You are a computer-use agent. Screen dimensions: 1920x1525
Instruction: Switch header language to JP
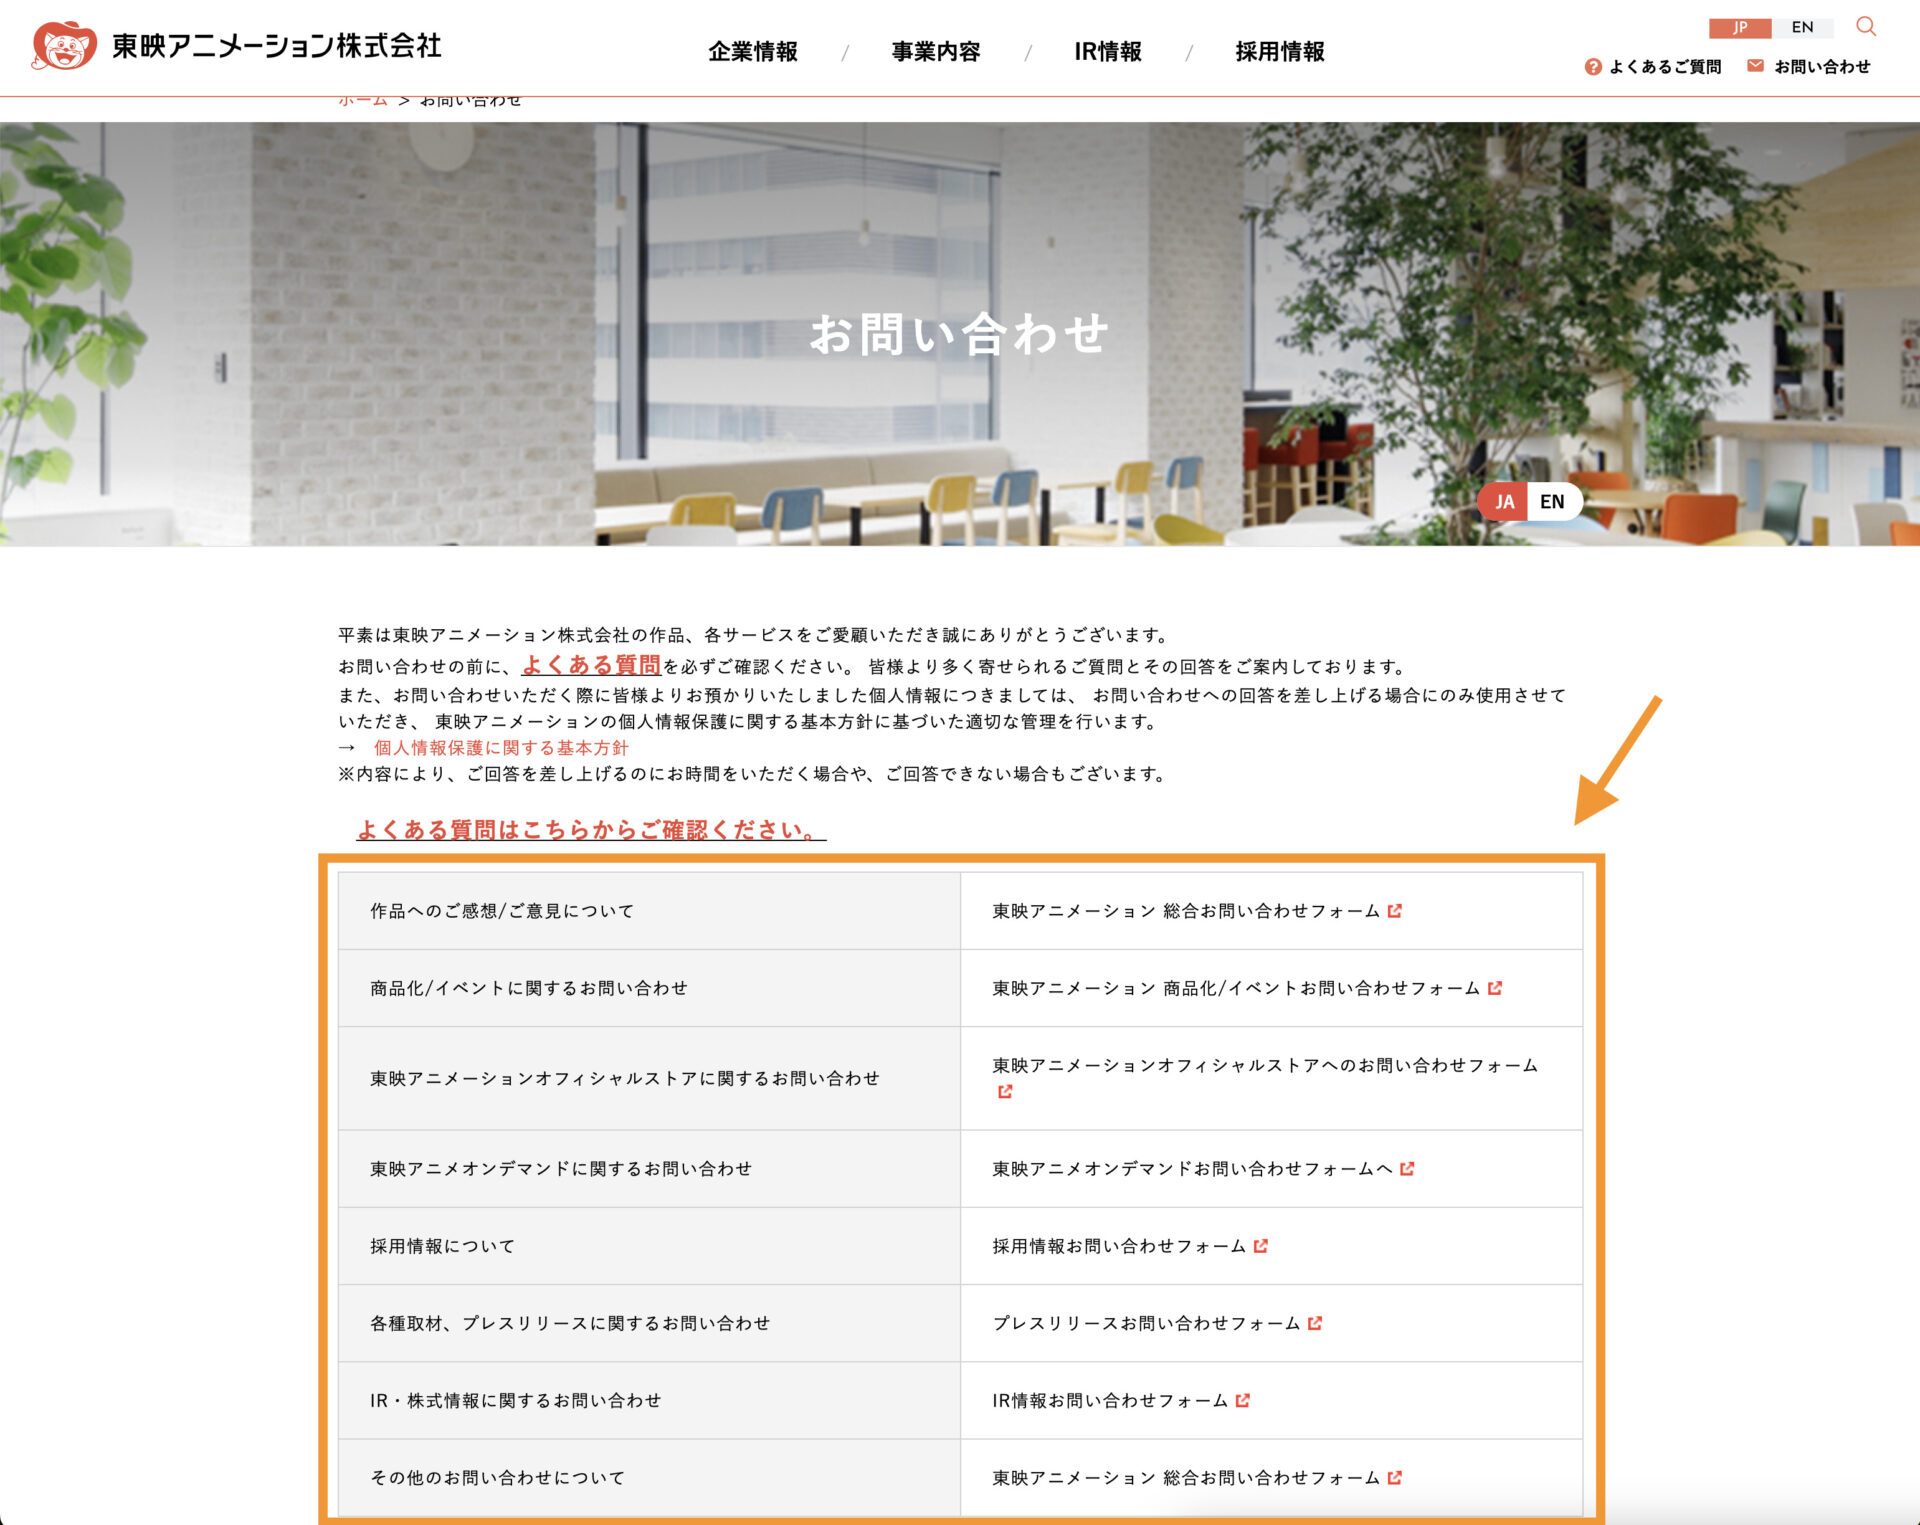coord(1740,28)
